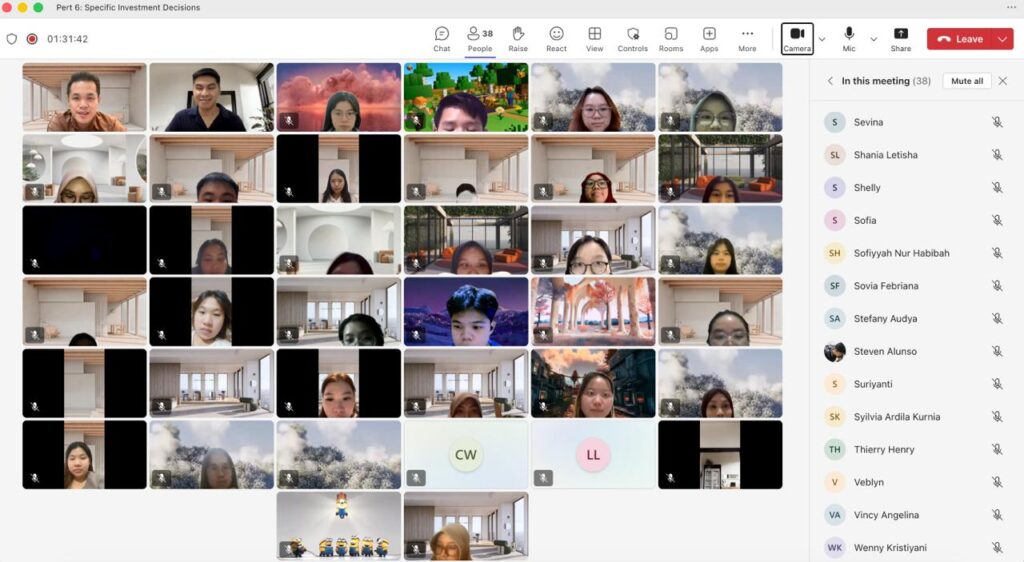Click the Raise hand icon
Screen dimensions: 1024x562
(x=518, y=38)
